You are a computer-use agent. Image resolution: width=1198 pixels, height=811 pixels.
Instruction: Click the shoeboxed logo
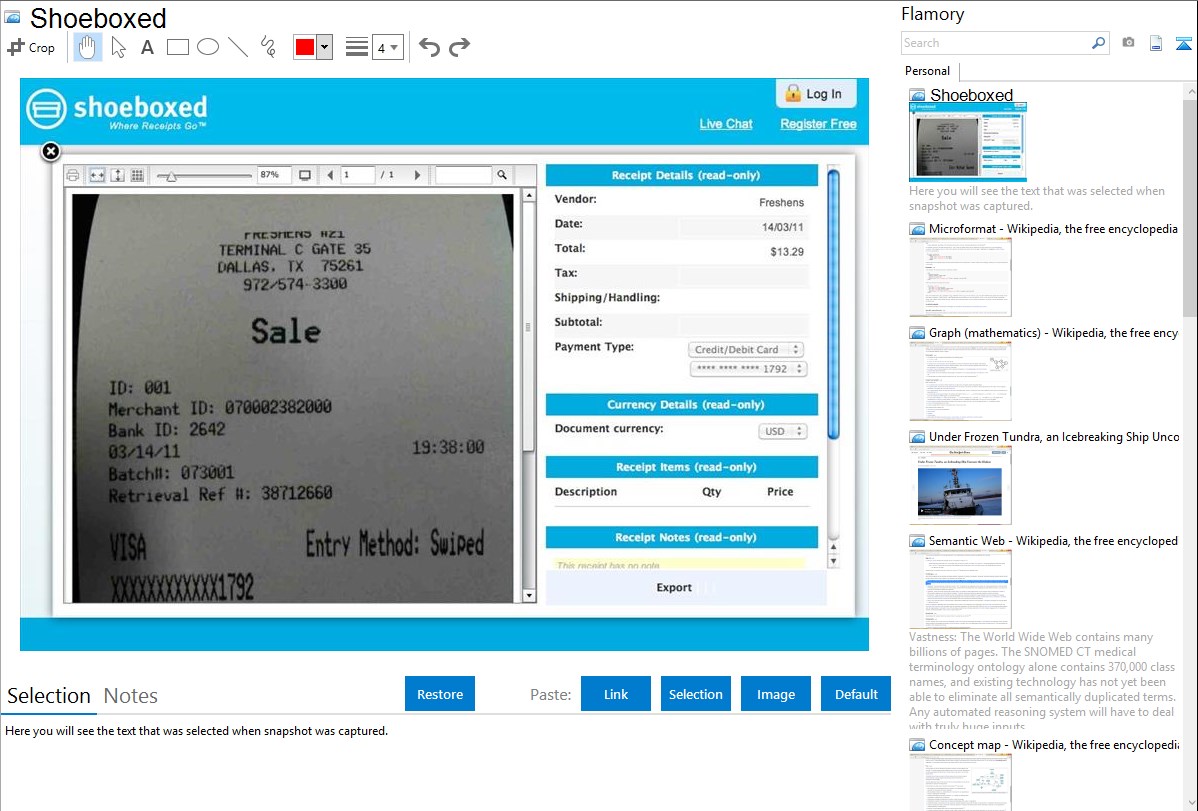pos(117,109)
